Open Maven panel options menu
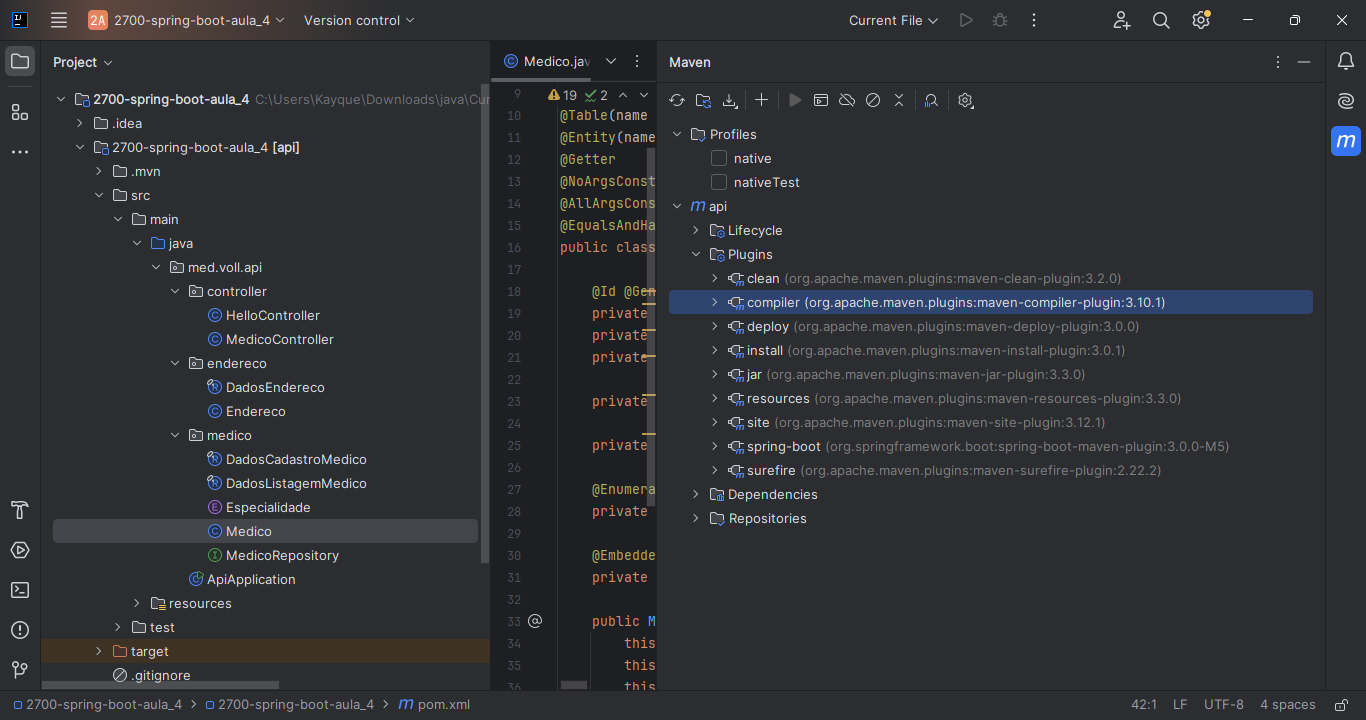The width and height of the screenshot is (1366, 720). pyautogui.click(x=1278, y=62)
